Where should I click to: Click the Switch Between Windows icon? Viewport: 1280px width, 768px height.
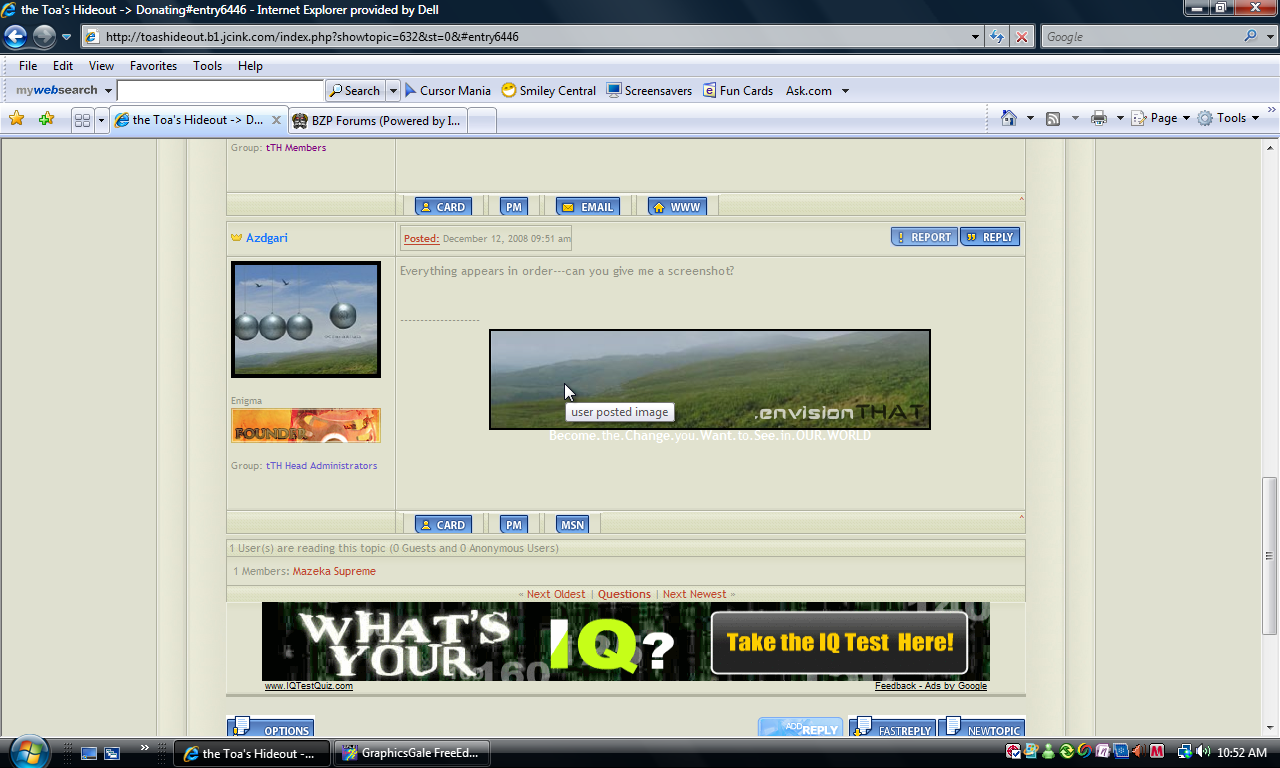(x=112, y=753)
